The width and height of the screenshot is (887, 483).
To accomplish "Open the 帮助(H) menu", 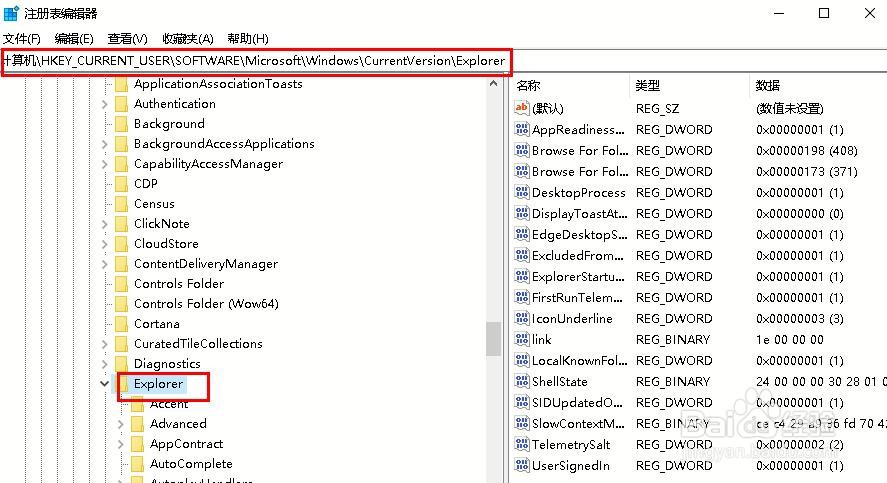I will (x=248, y=38).
